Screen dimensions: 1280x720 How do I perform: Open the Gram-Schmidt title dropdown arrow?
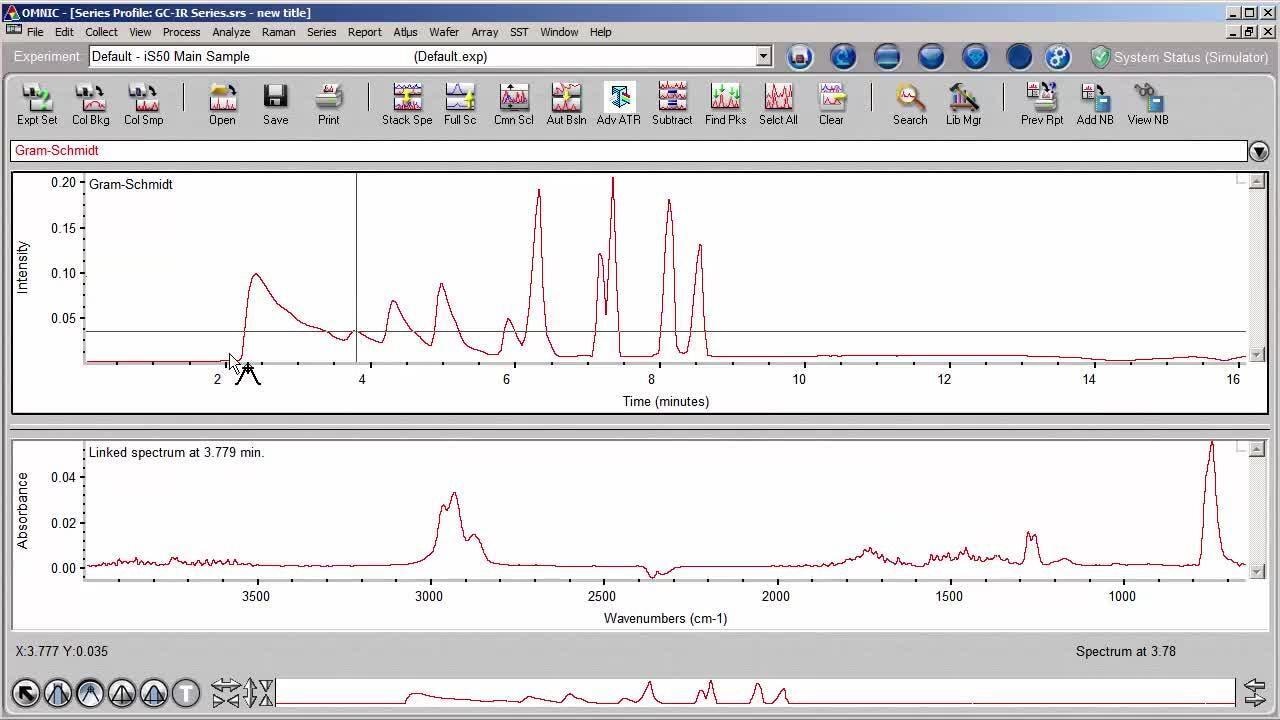click(1258, 151)
